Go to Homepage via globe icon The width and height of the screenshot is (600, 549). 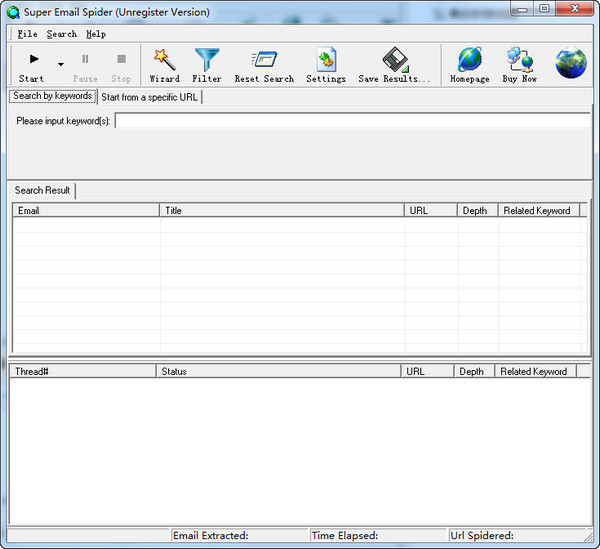469,61
